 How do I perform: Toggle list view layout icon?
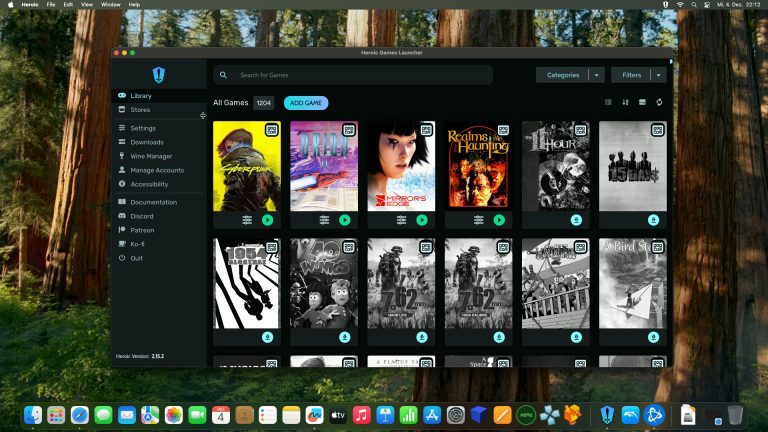pyautogui.click(x=608, y=102)
